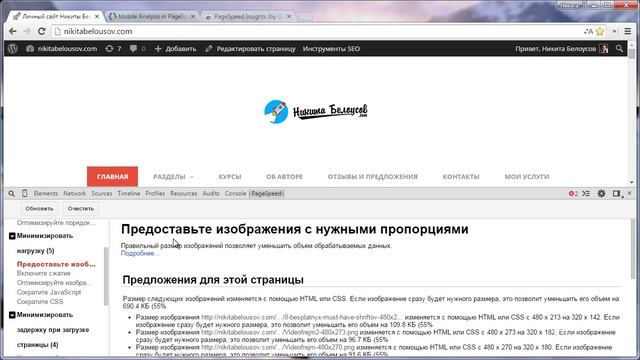Bookmark page with the star icon

600,31
